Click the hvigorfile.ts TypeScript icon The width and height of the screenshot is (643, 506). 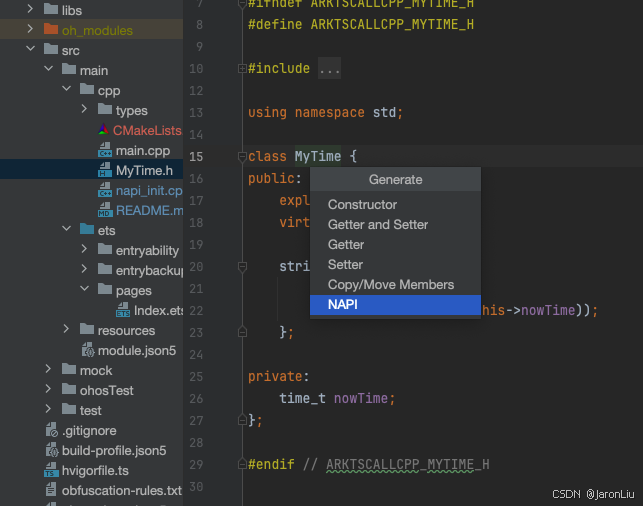[x=51, y=470]
